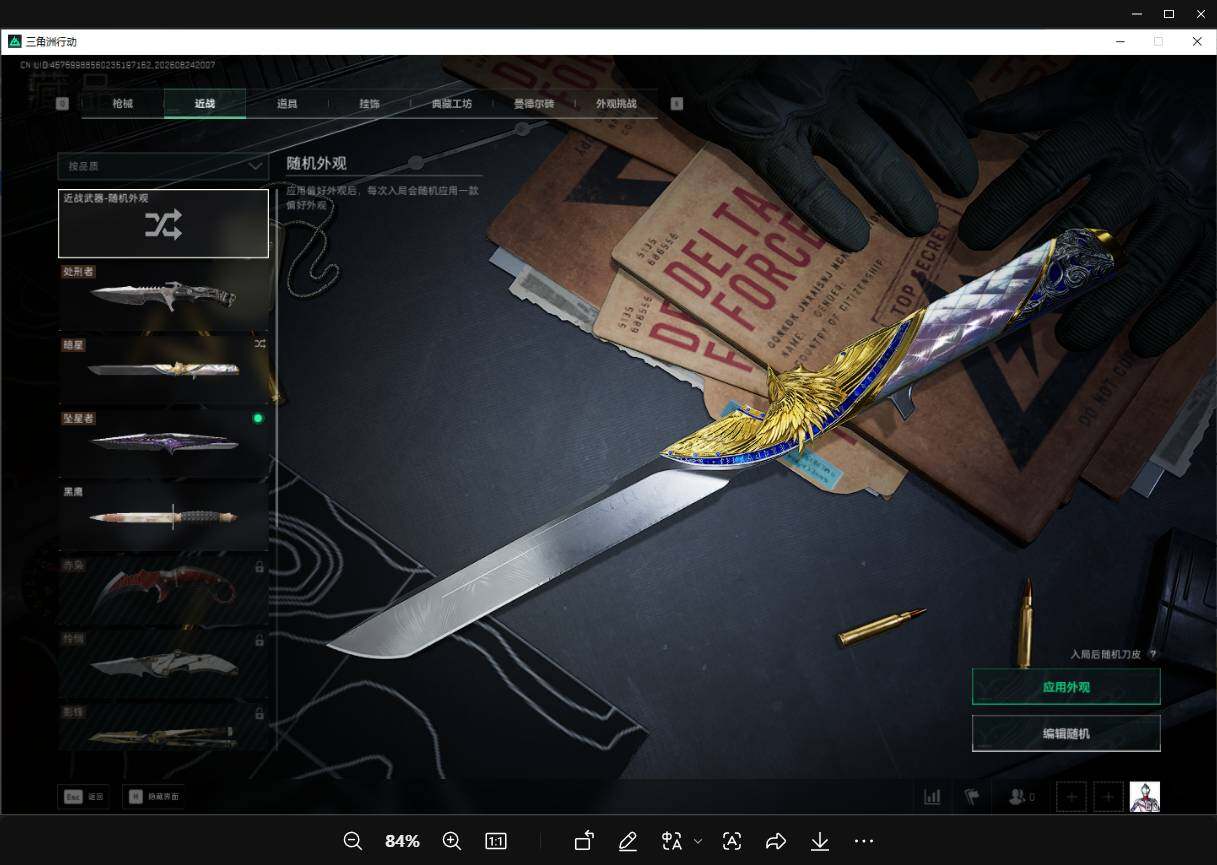Select the locked 赤枭 karambit skin
1217x865 pixels.
pyautogui.click(x=163, y=589)
